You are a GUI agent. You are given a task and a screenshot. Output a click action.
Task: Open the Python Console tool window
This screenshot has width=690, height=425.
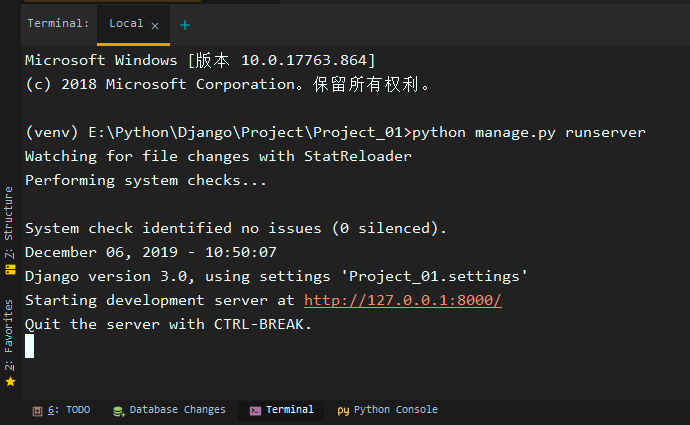(x=387, y=410)
